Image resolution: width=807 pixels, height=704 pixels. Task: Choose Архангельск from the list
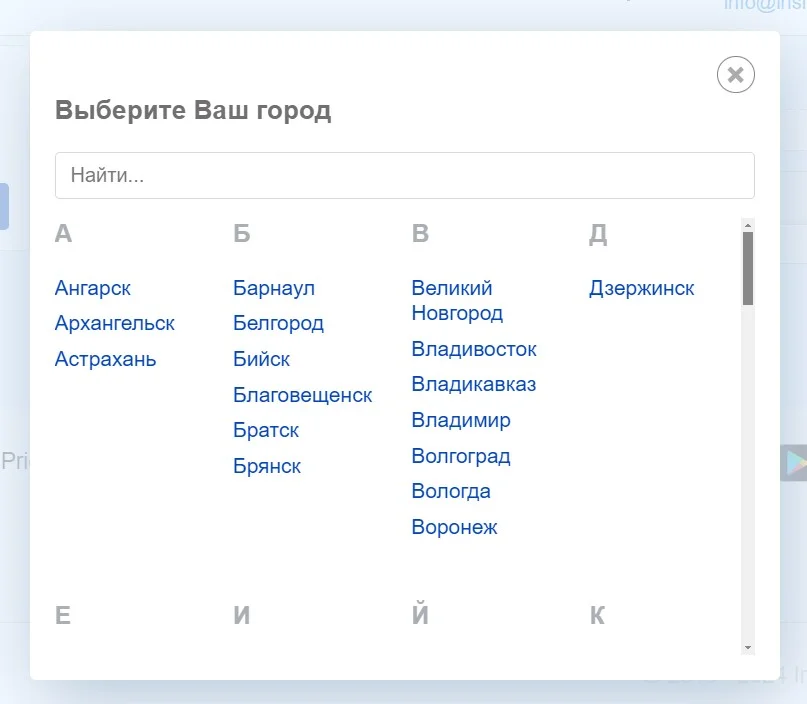(115, 323)
